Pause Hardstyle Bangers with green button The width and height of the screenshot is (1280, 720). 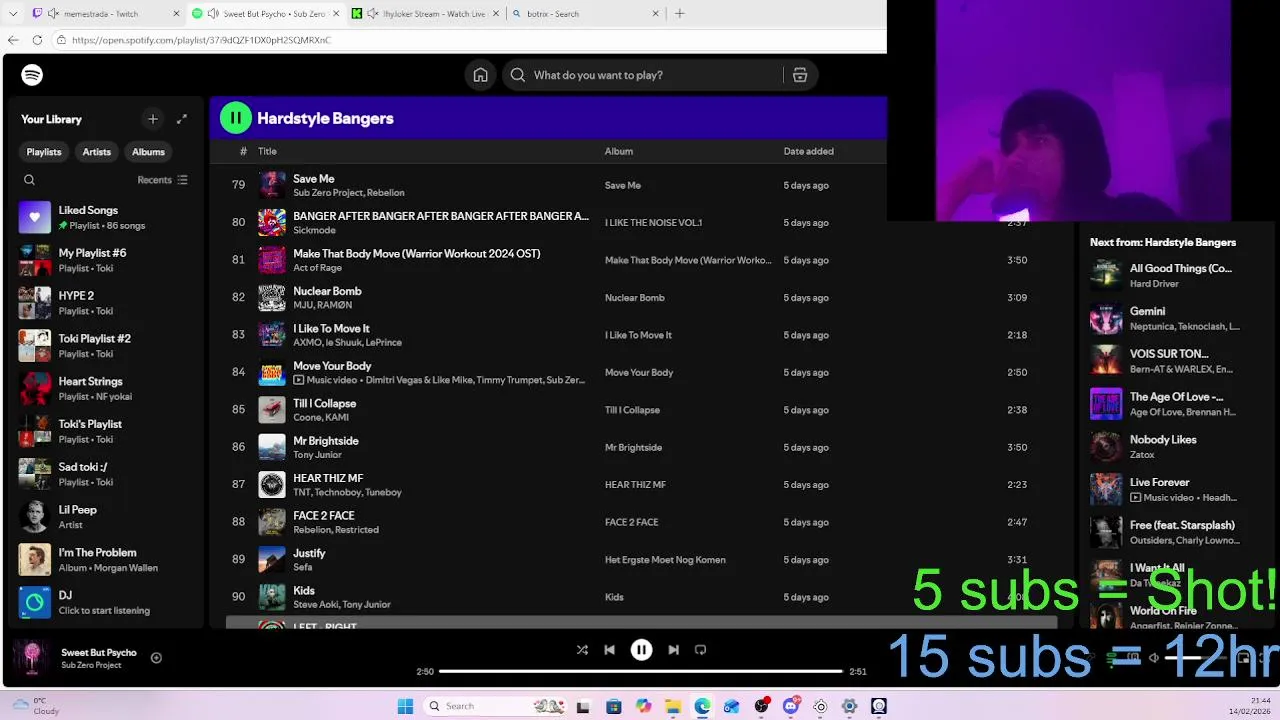pos(236,118)
